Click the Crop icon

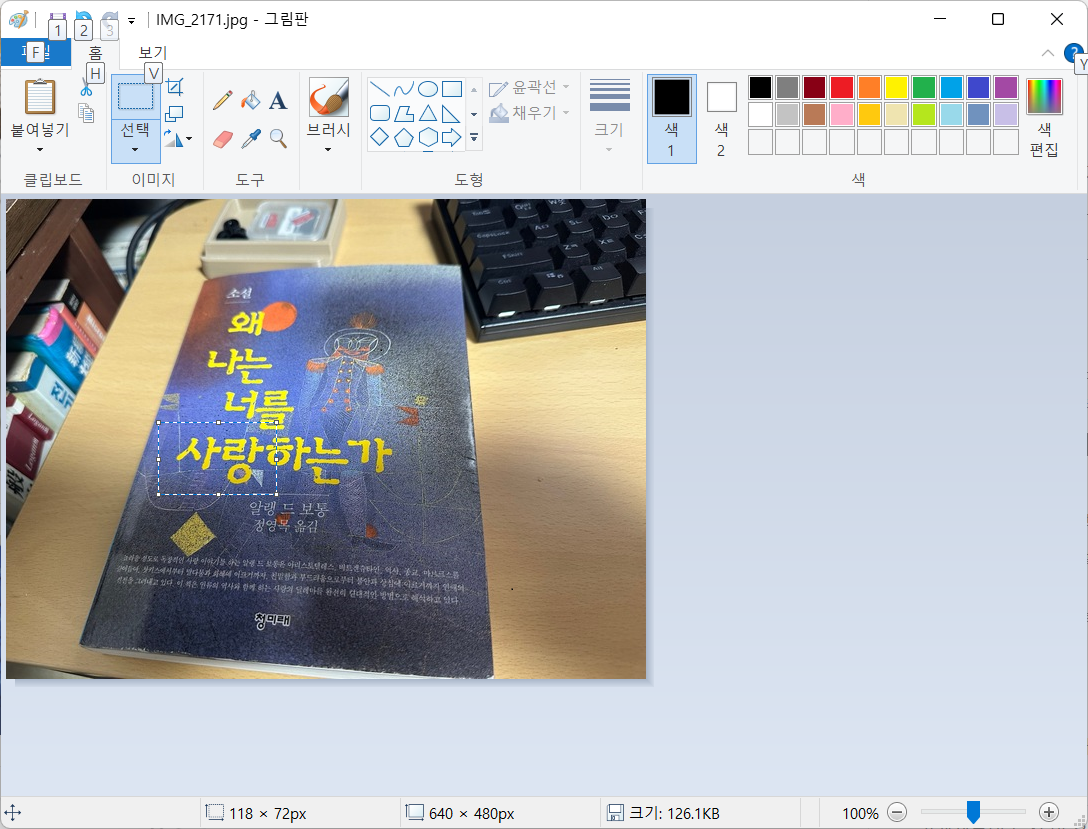click(175, 87)
